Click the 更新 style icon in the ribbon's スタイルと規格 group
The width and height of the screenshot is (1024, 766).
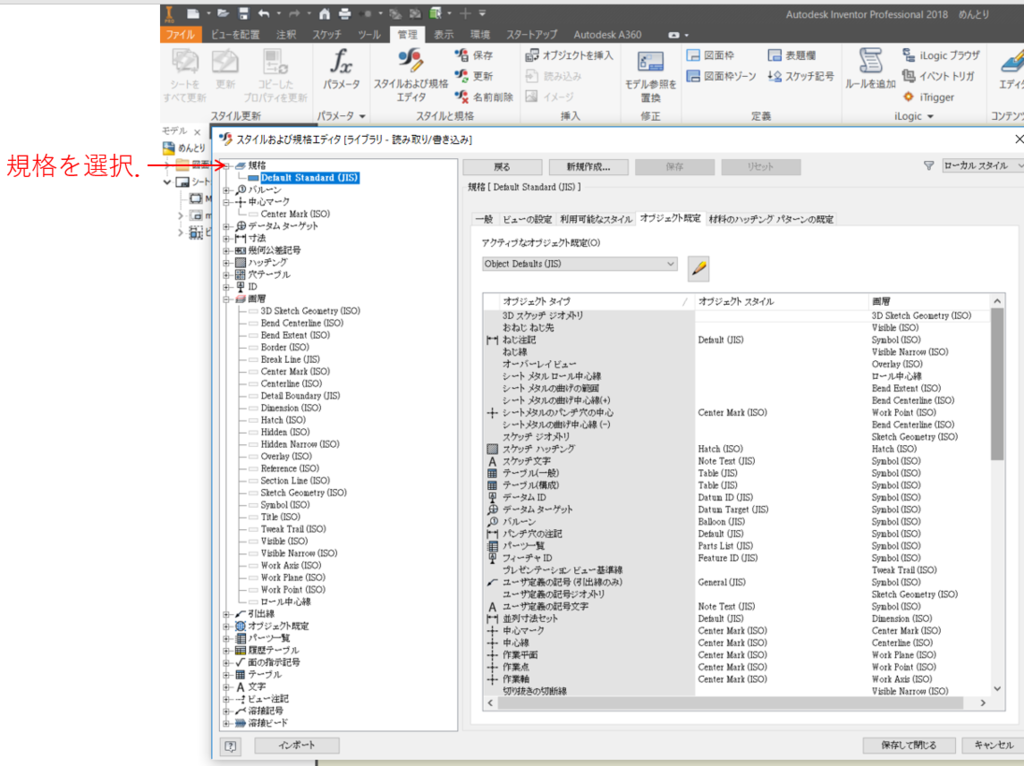474,76
